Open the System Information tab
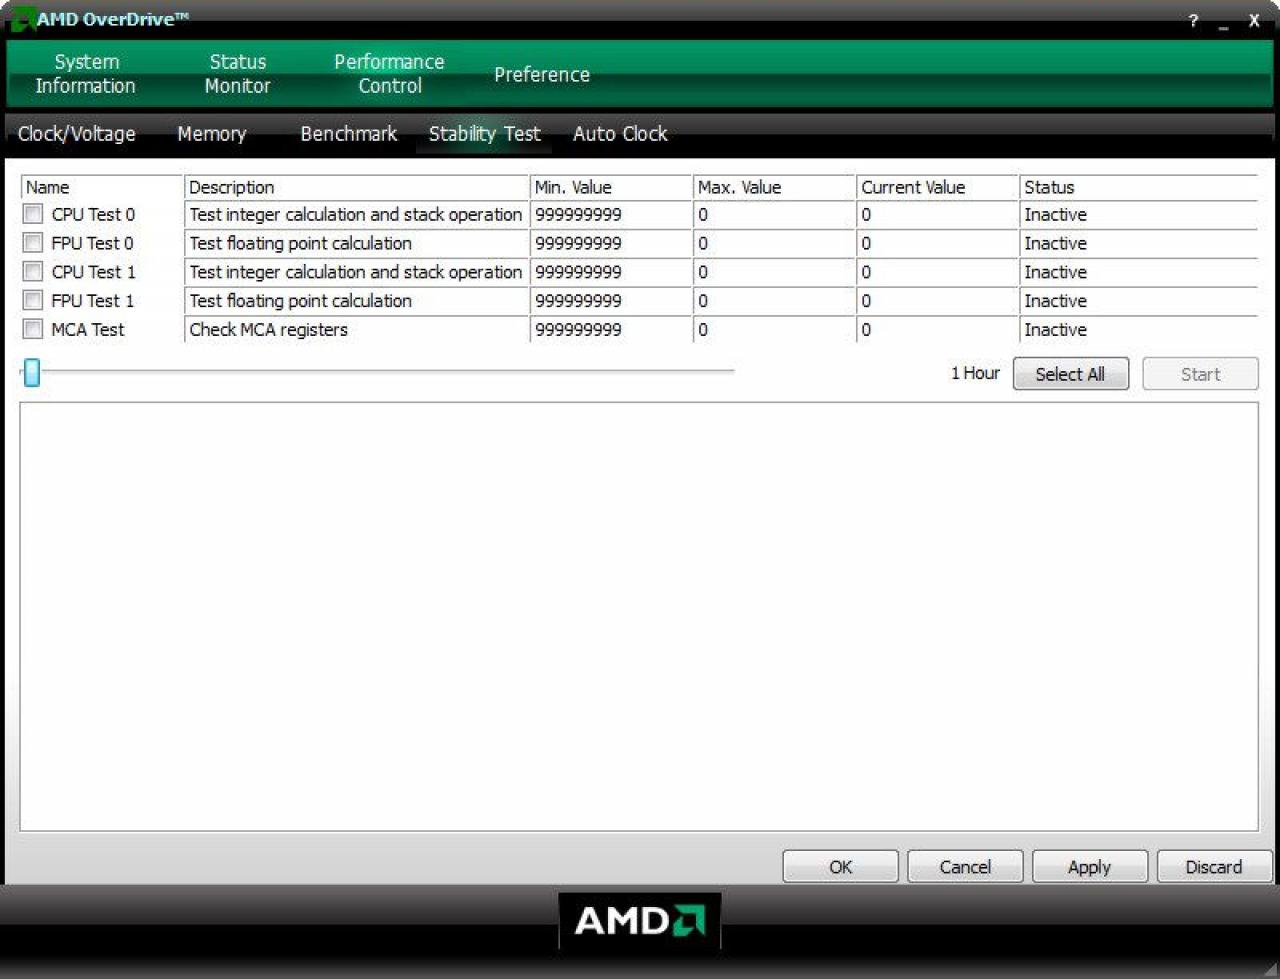The width and height of the screenshot is (1280, 979). tap(86, 74)
